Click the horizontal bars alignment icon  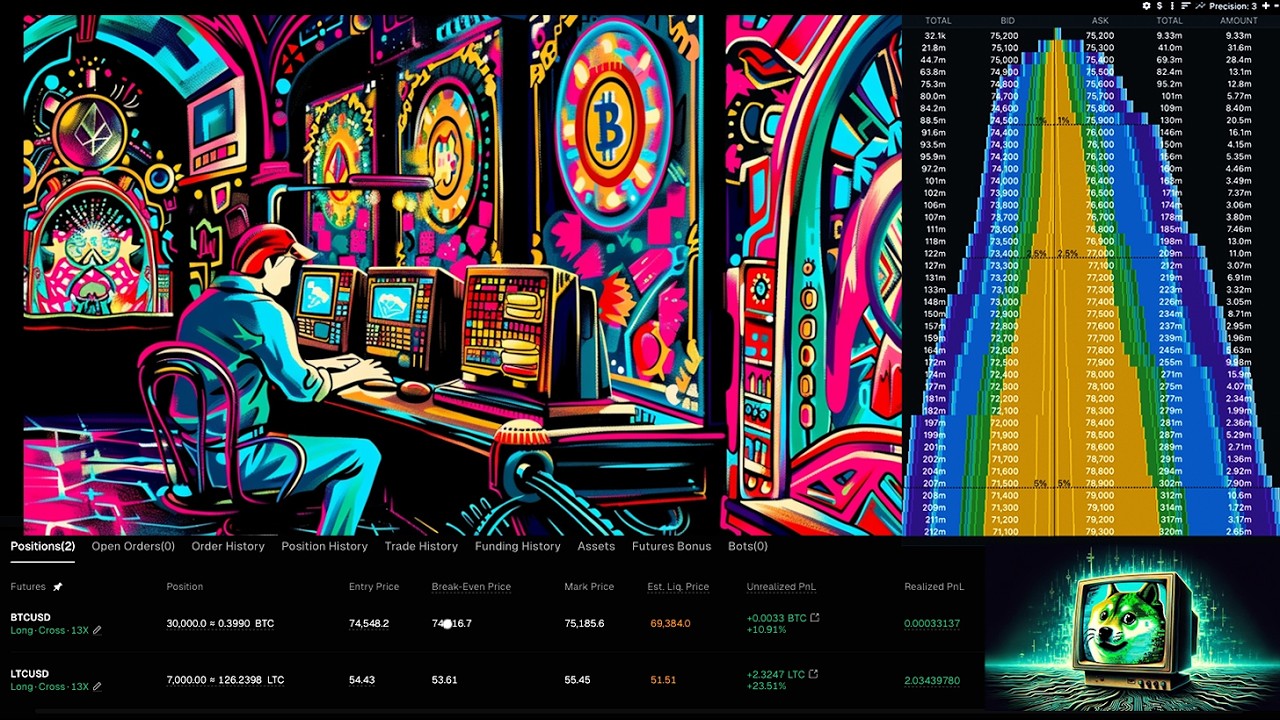(1186, 6)
